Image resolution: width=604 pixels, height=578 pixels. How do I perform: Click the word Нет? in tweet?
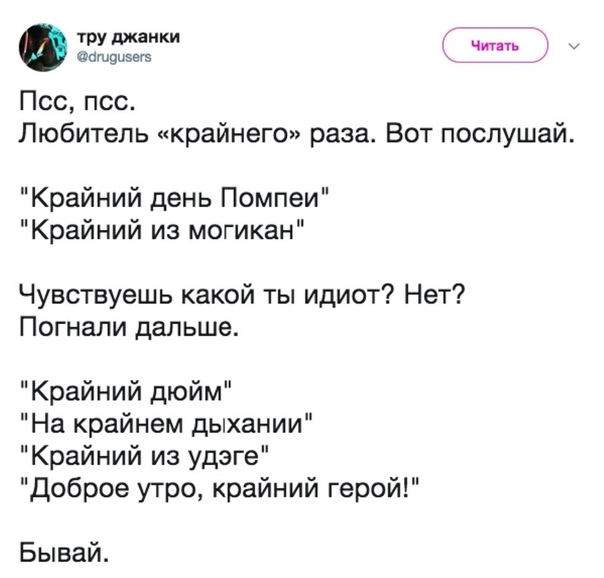click(x=434, y=295)
